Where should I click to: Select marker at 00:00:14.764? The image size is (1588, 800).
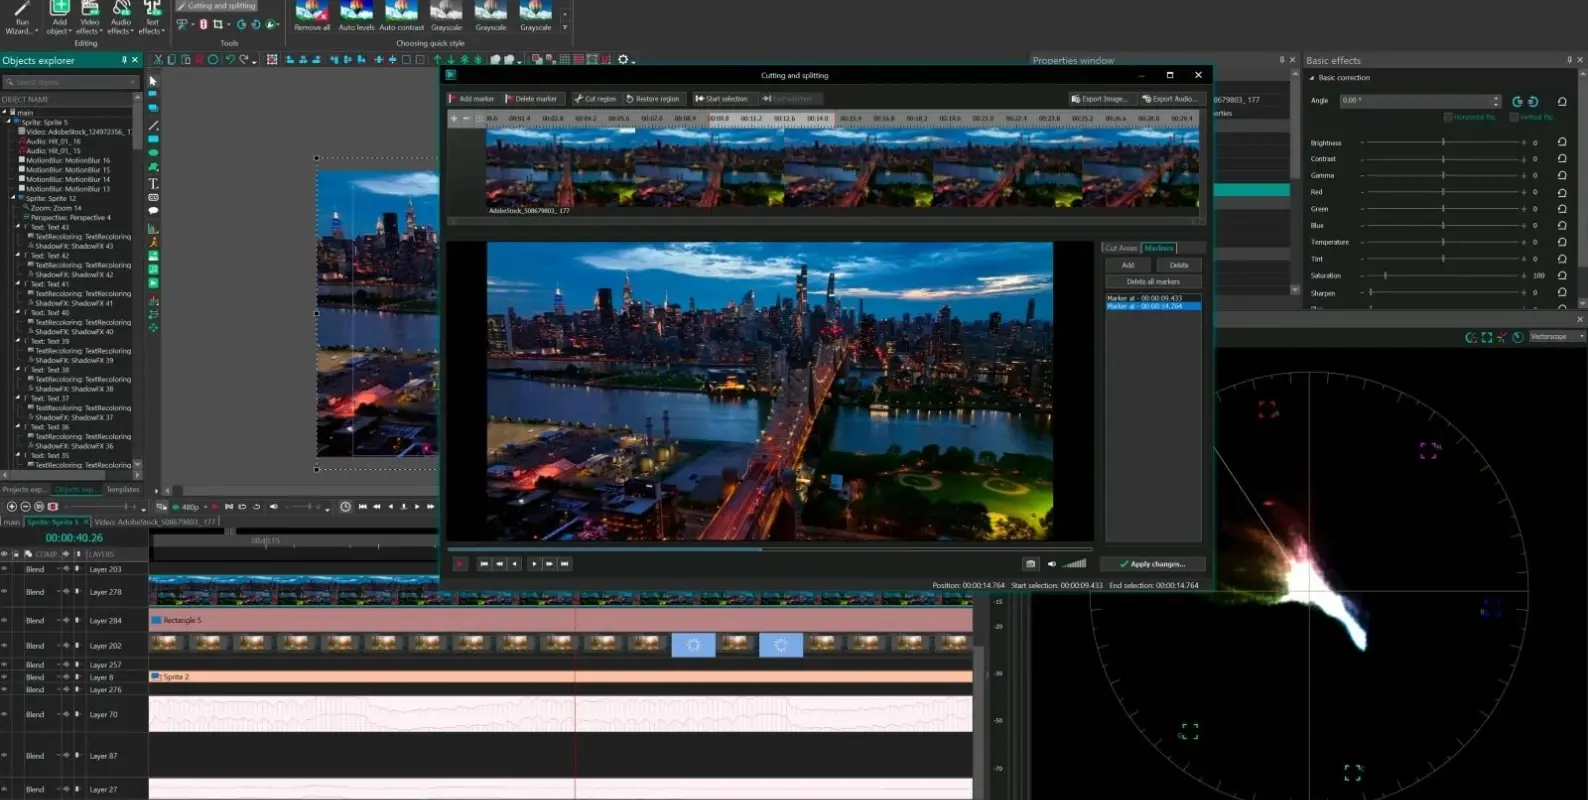pos(1153,306)
